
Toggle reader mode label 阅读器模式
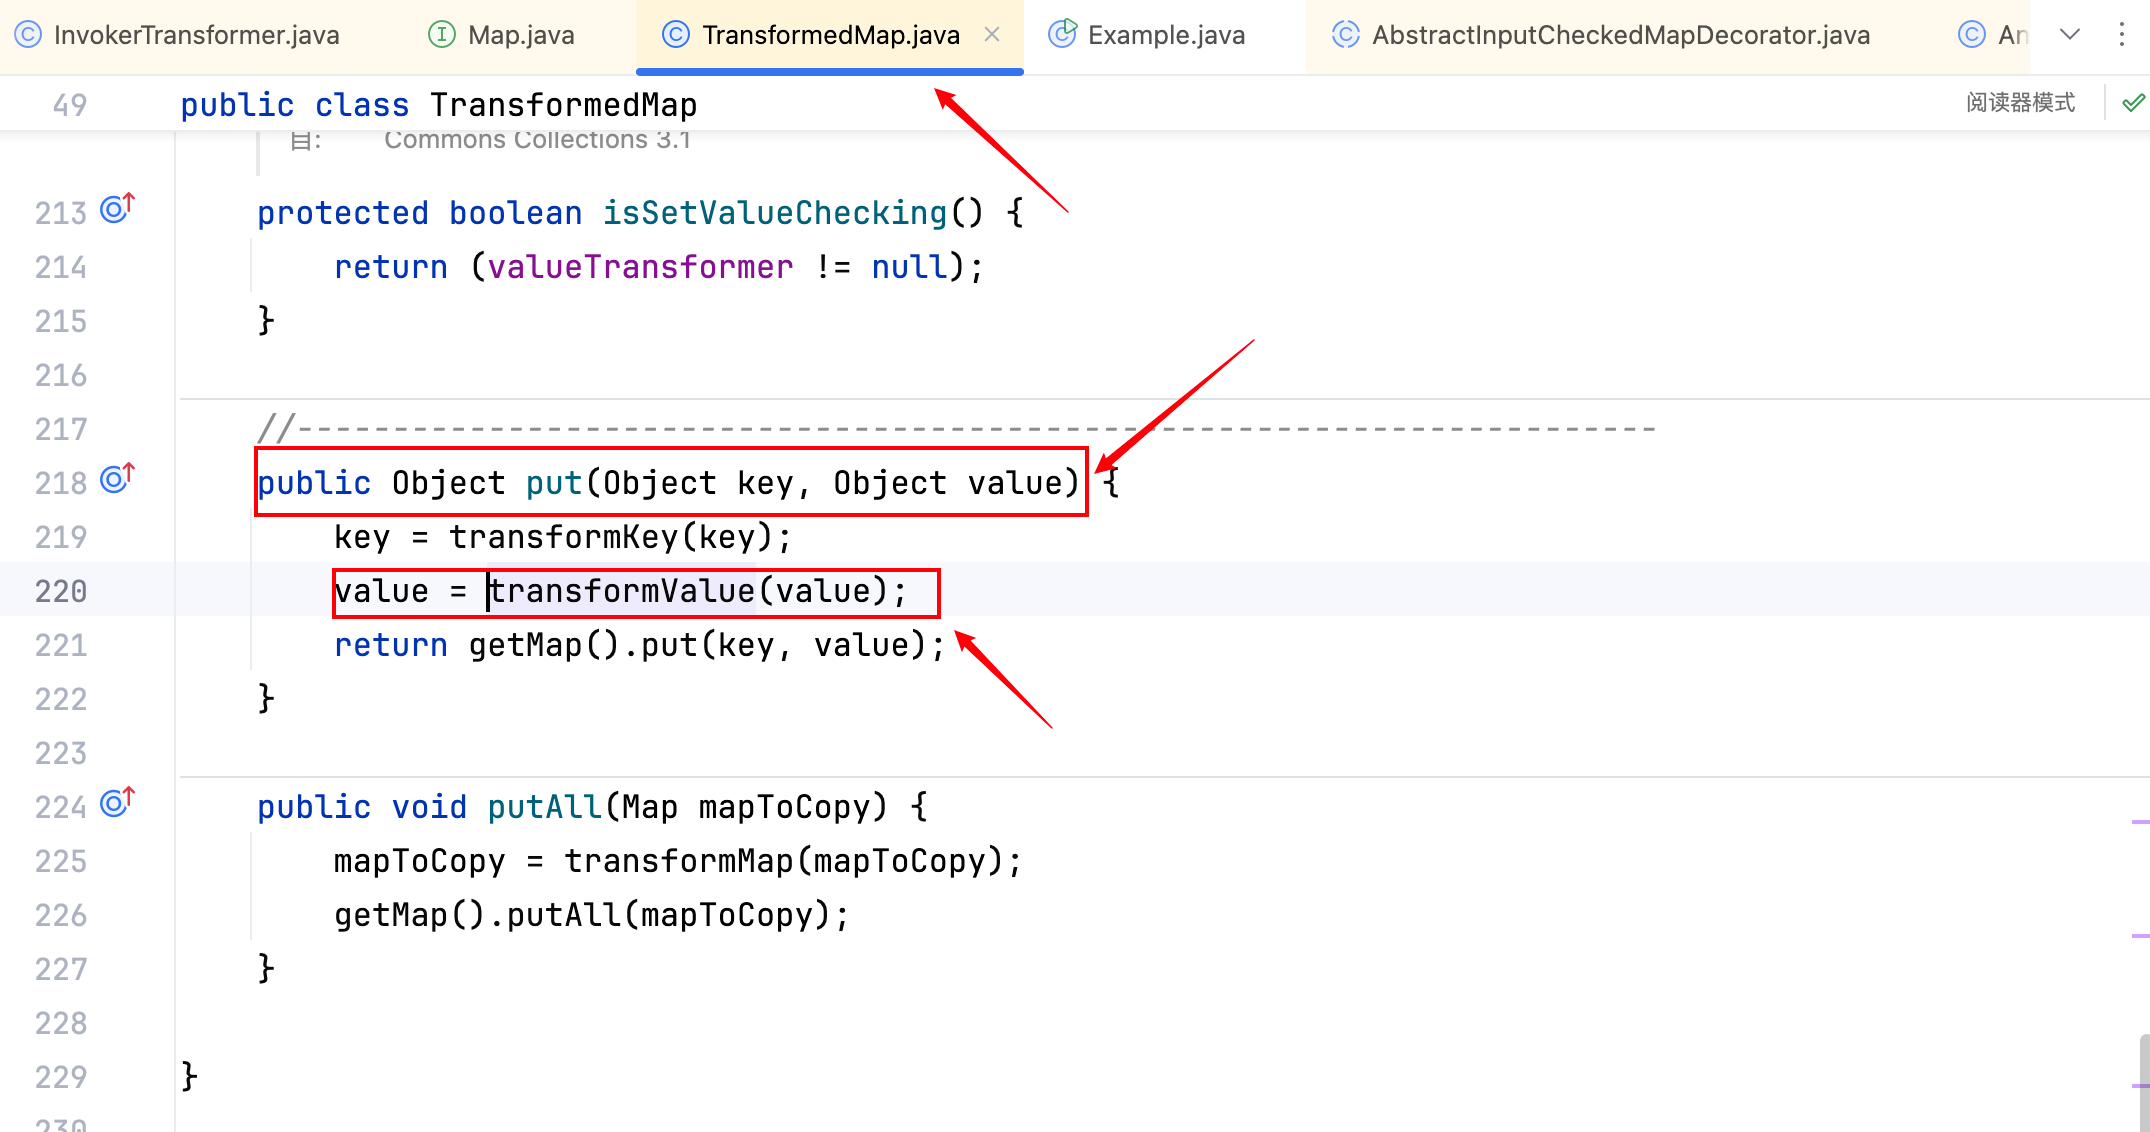(2020, 103)
